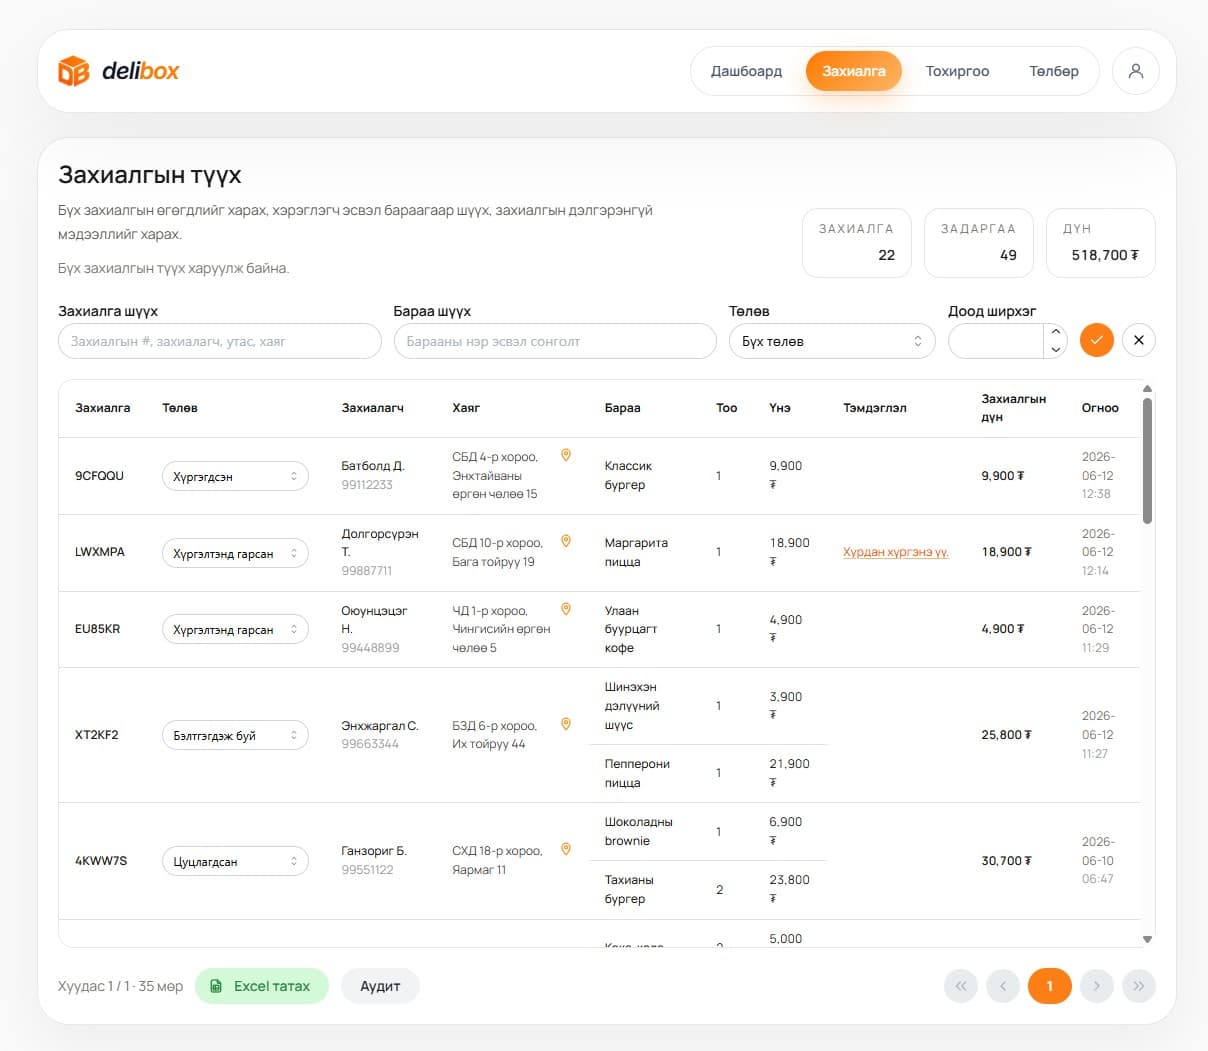Focus the Бараа шүүх search field
This screenshot has width=1208, height=1051.
point(555,341)
